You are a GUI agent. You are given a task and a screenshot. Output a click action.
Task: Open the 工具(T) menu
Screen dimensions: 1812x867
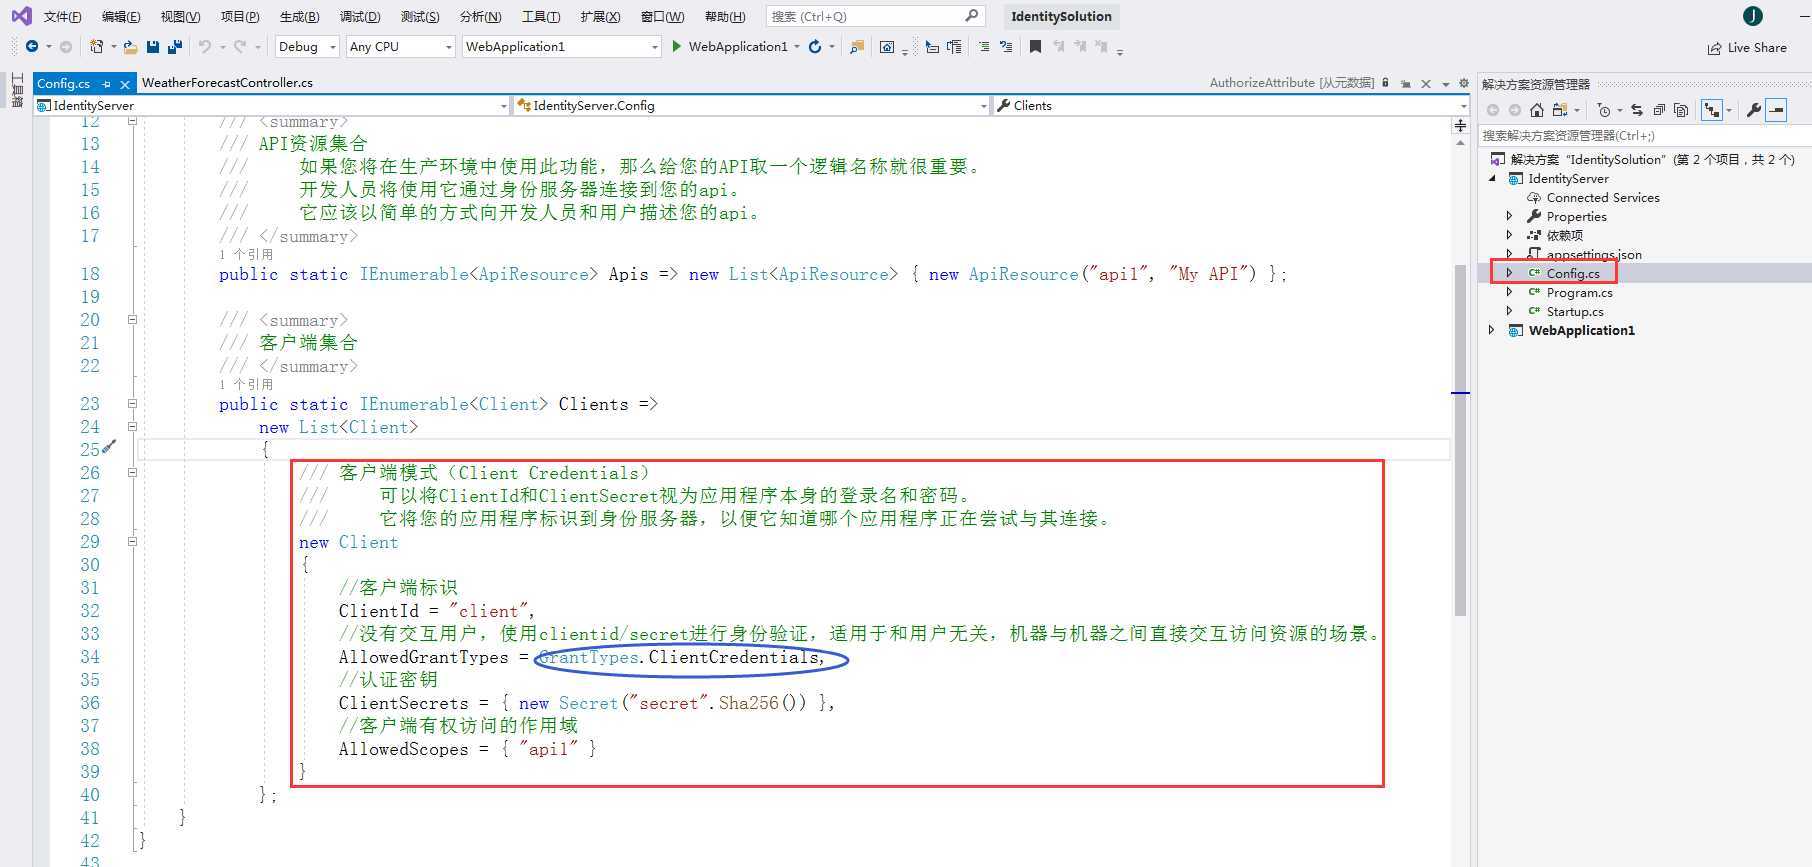(x=541, y=17)
